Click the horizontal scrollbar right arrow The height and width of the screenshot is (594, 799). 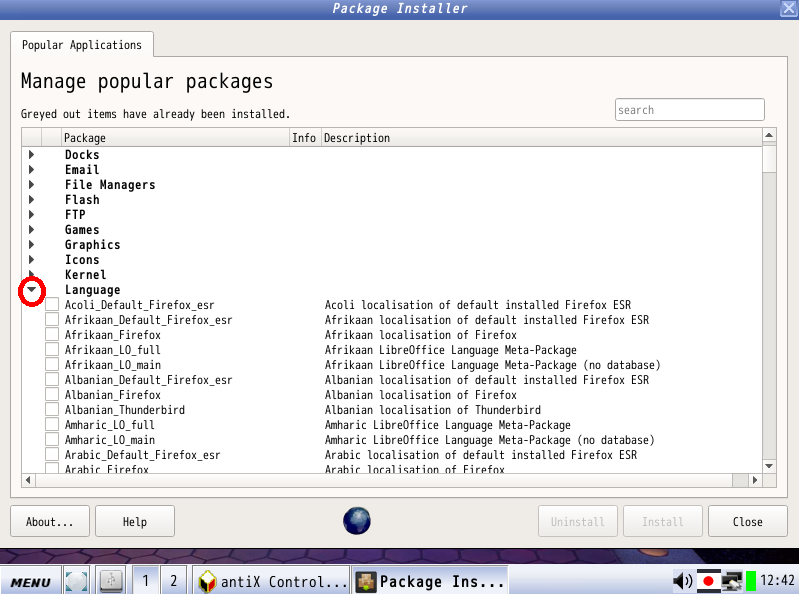click(755, 480)
